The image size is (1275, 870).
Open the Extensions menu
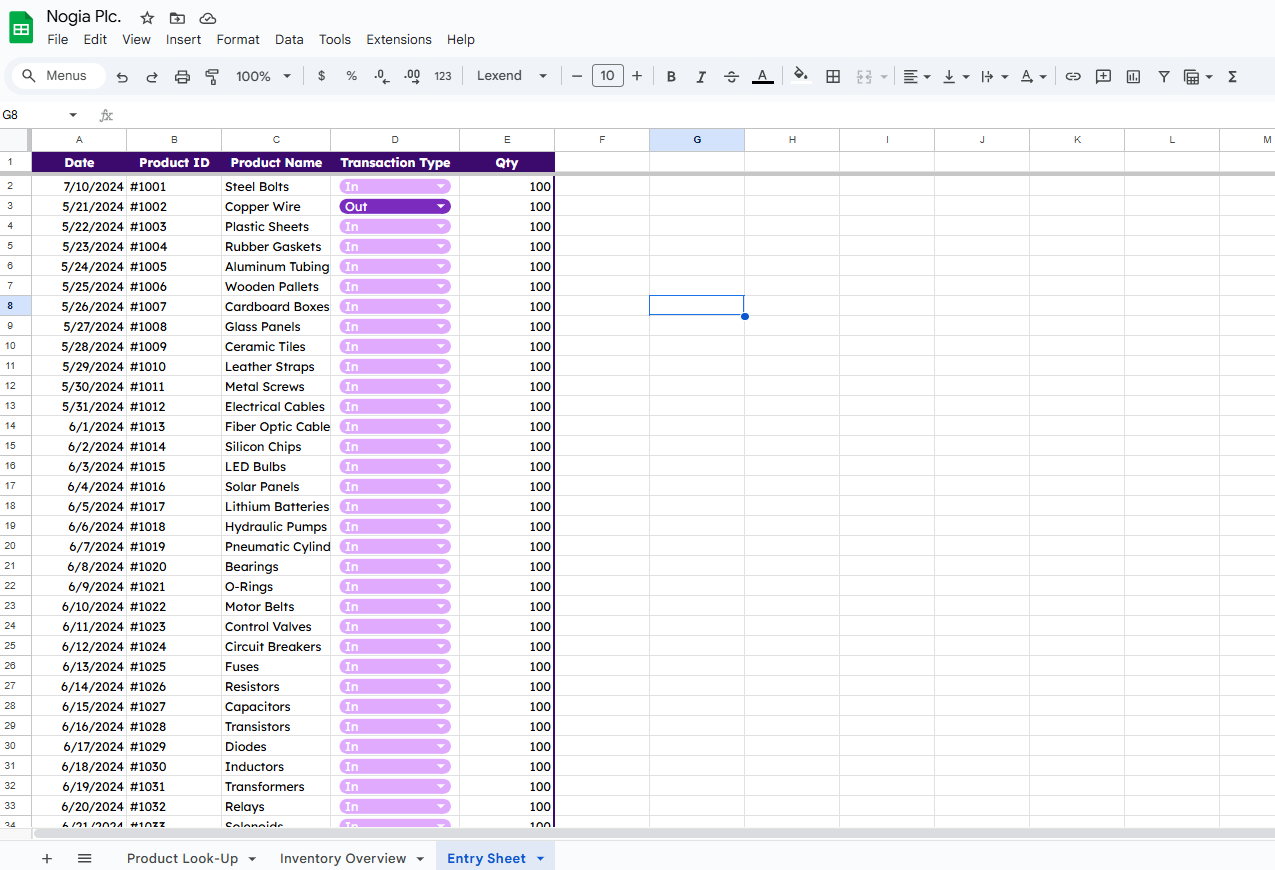pos(399,40)
